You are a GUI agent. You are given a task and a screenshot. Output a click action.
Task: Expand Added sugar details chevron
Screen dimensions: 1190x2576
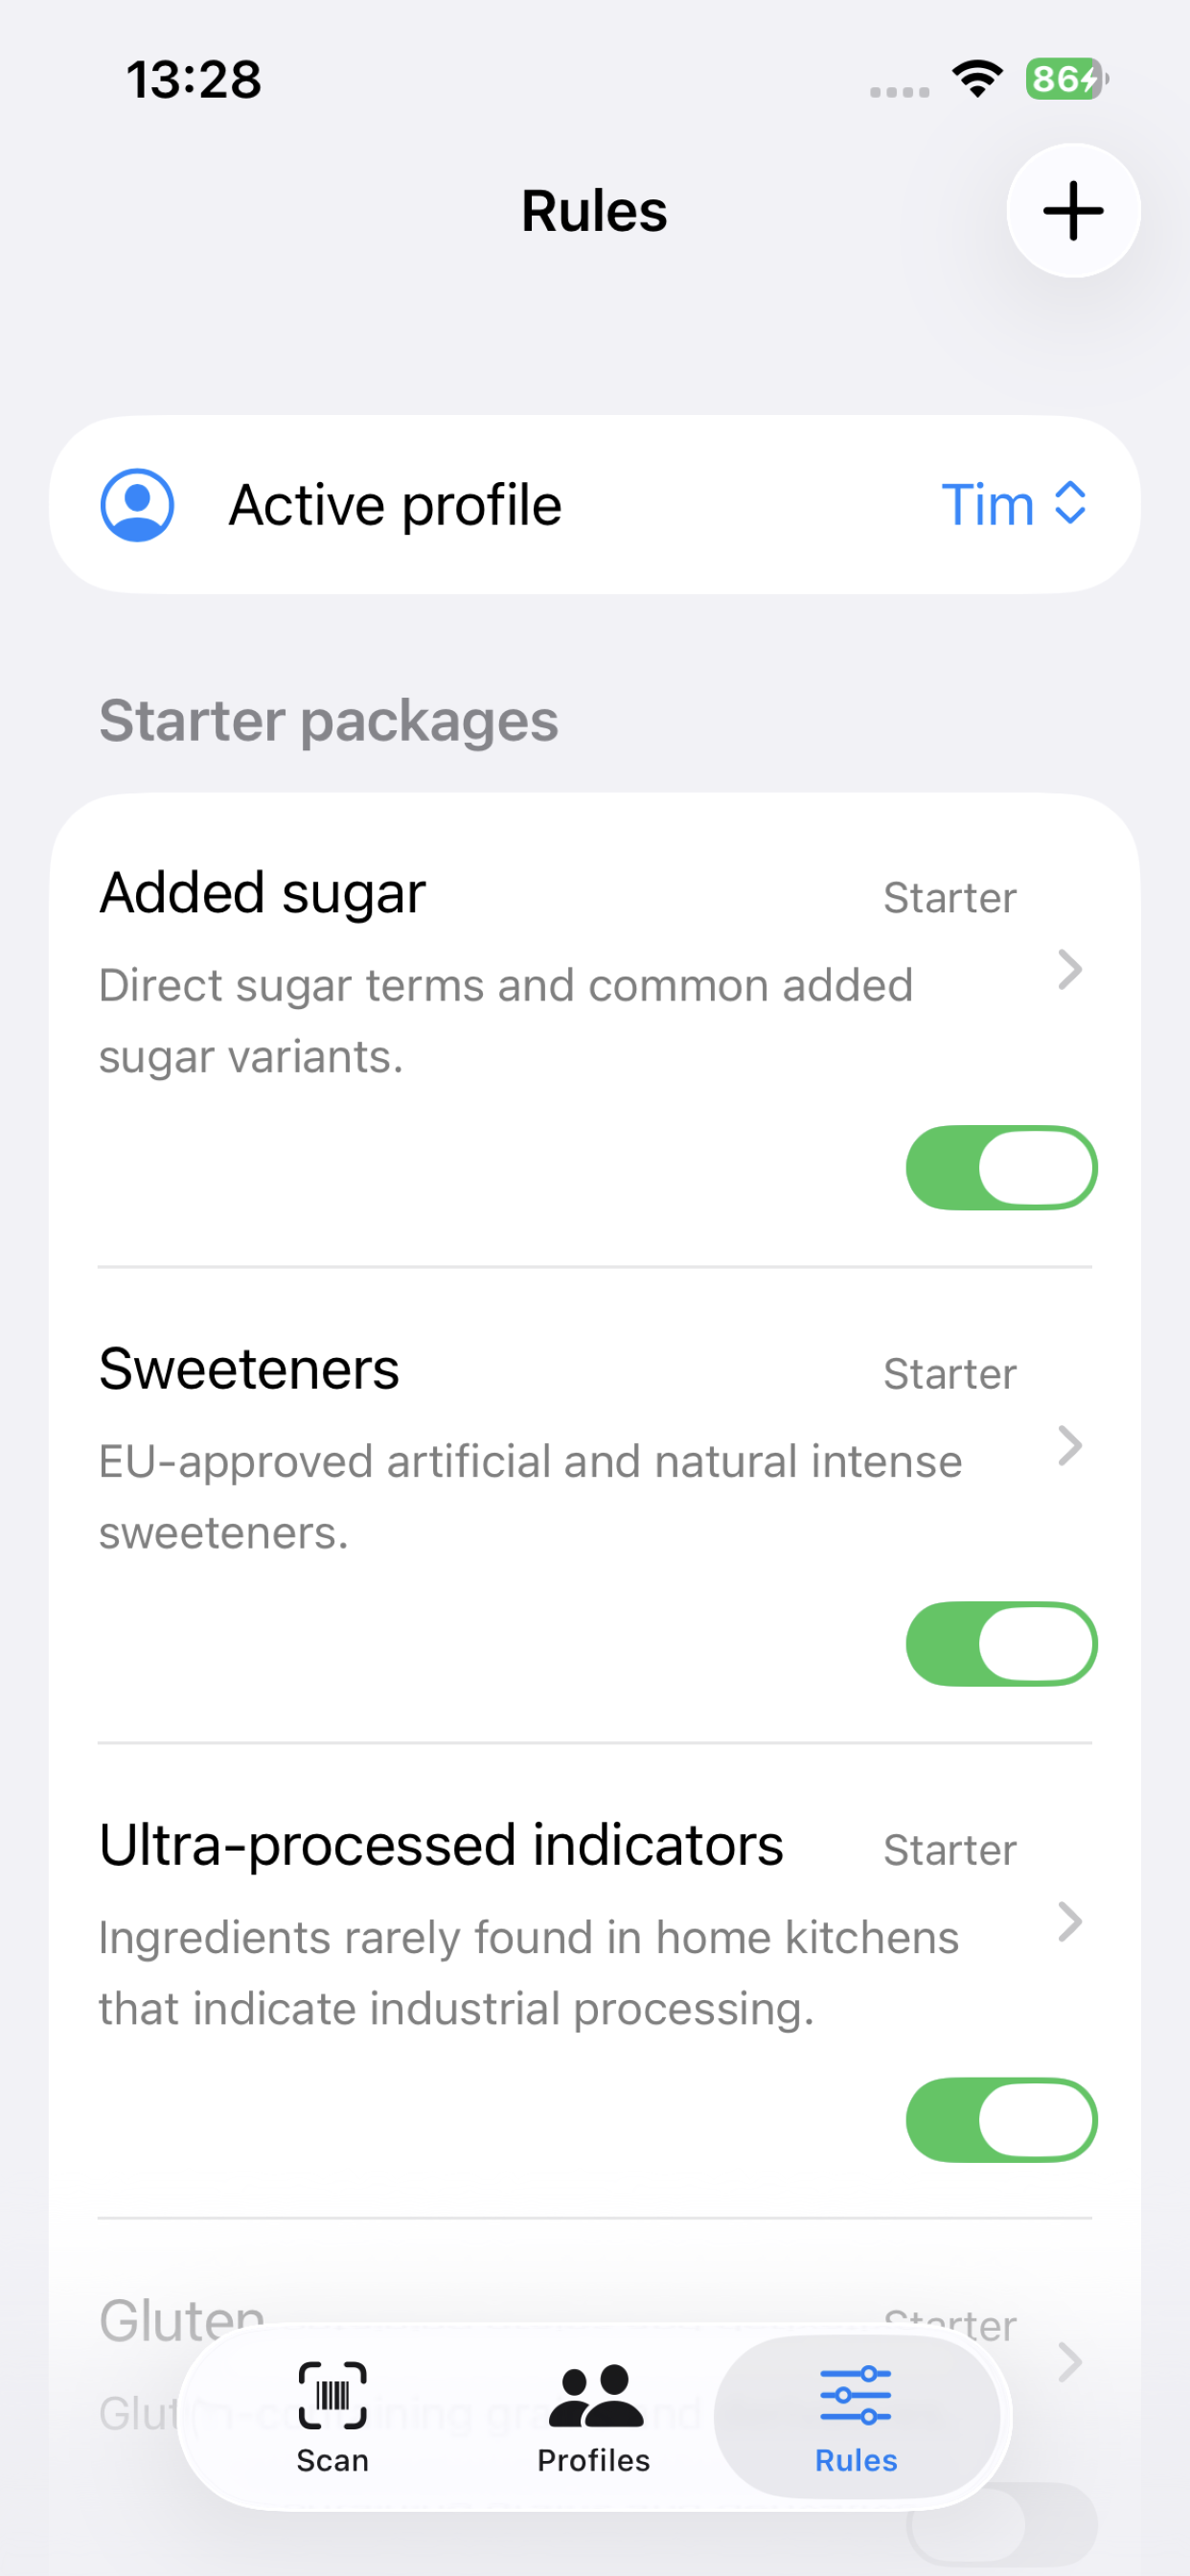click(x=1070, y=970)
